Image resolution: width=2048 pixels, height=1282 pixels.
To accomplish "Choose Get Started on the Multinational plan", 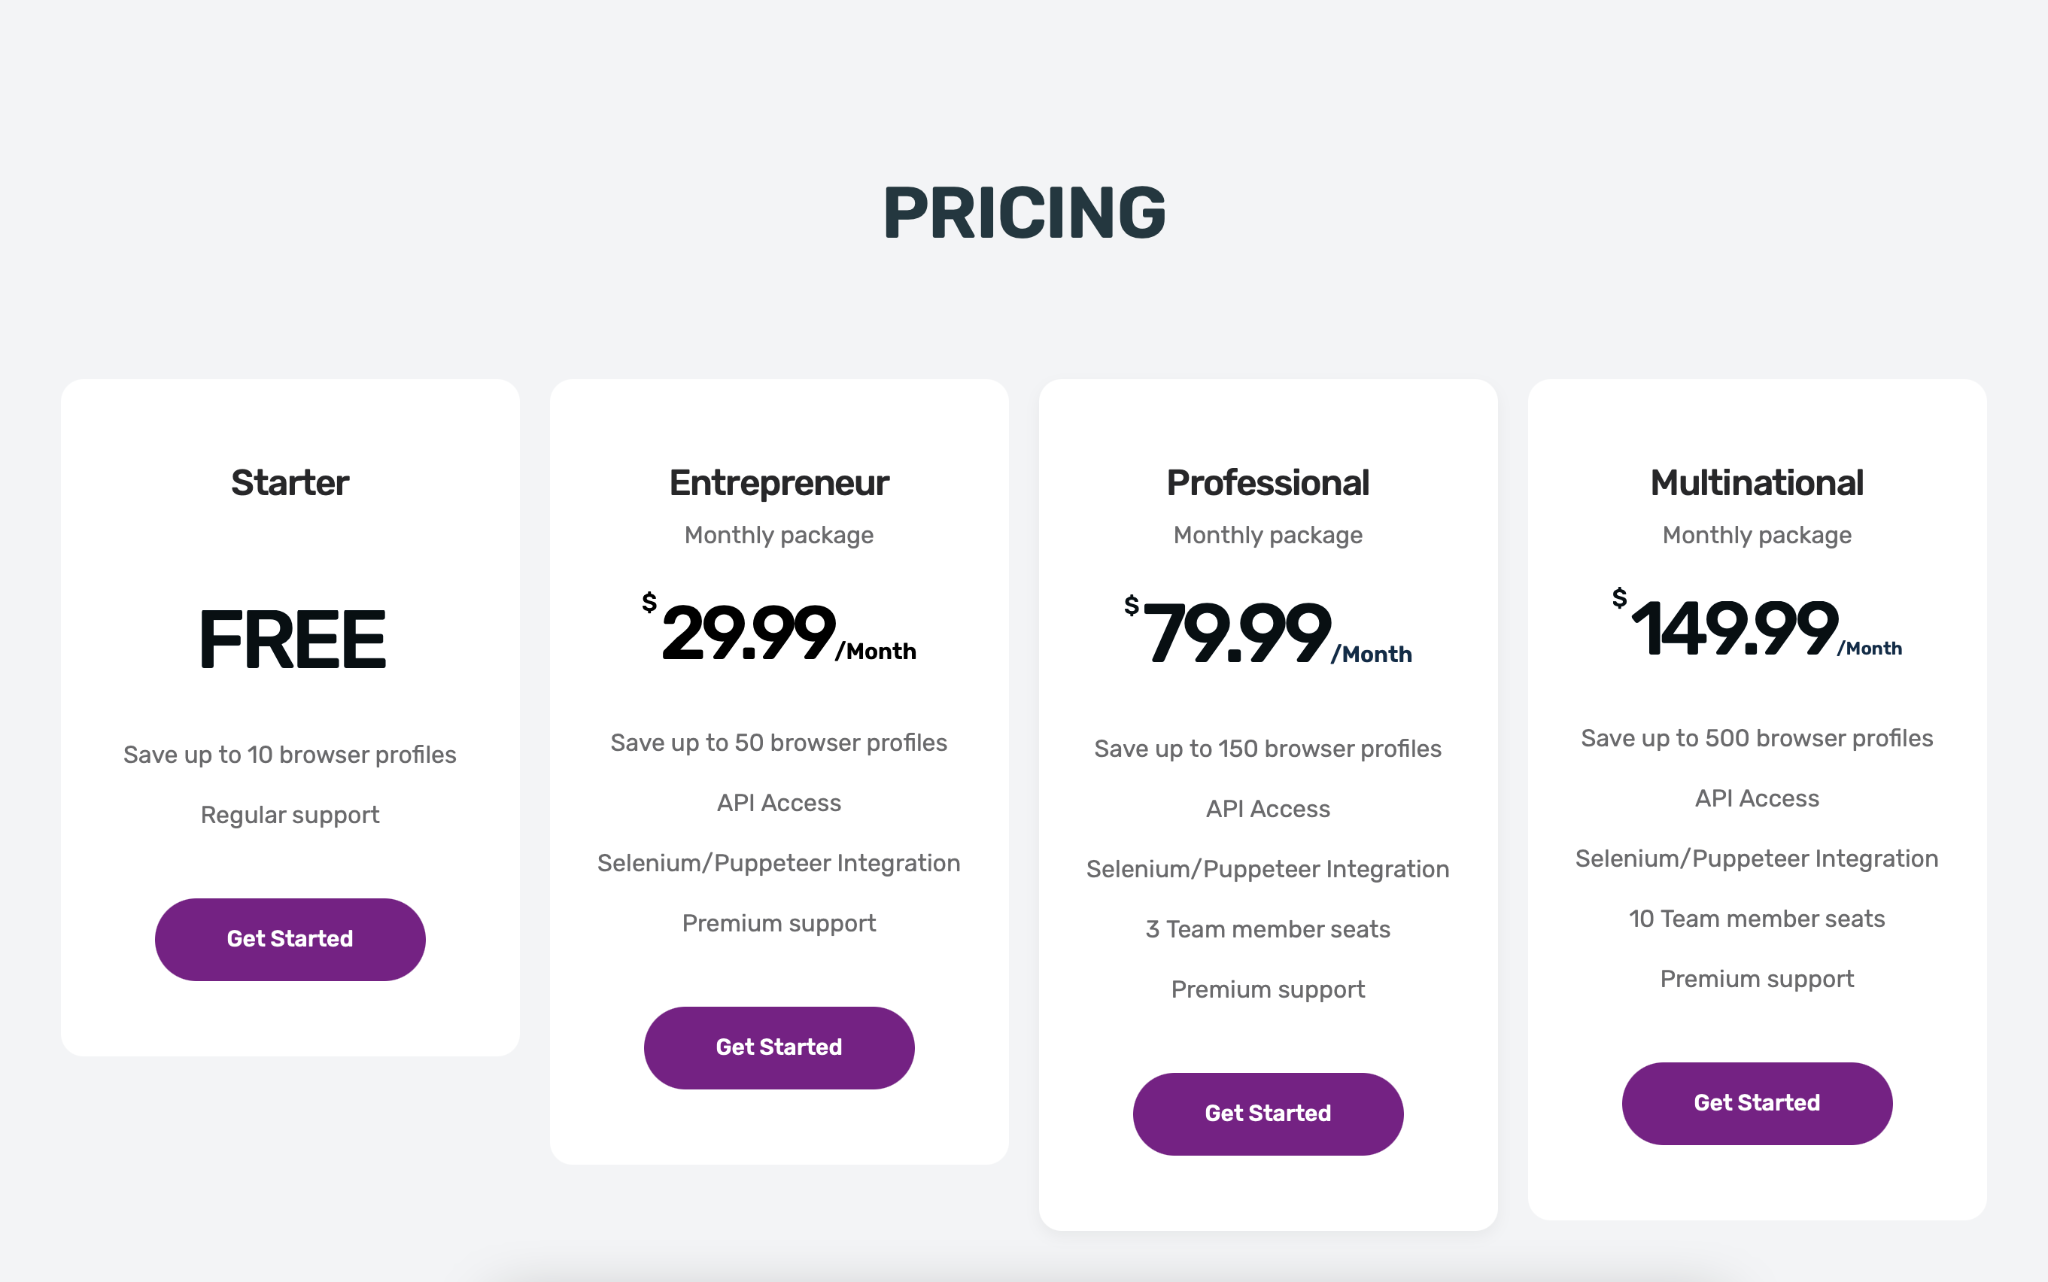I will (1757, 1103).
